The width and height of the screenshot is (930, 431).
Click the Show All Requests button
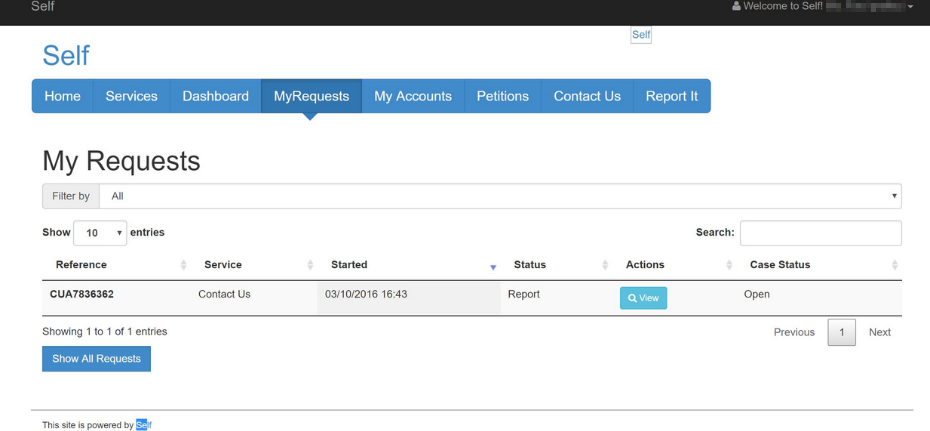pos(96,359)
